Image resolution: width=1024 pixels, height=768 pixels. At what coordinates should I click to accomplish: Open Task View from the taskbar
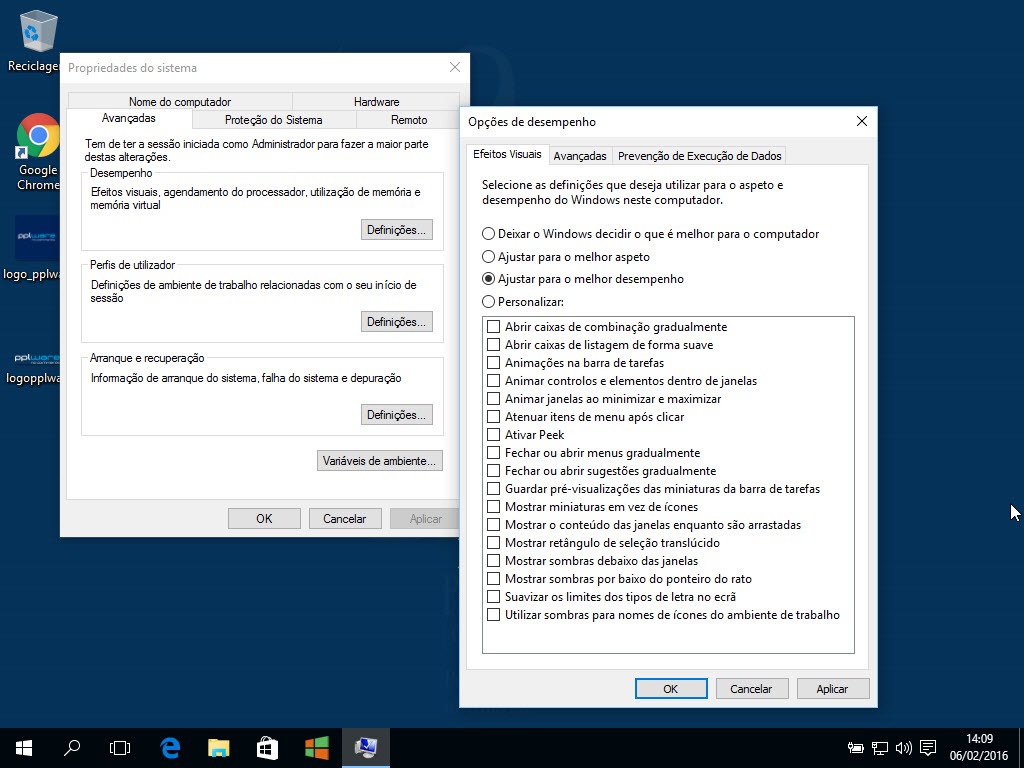tap(120, 747)
